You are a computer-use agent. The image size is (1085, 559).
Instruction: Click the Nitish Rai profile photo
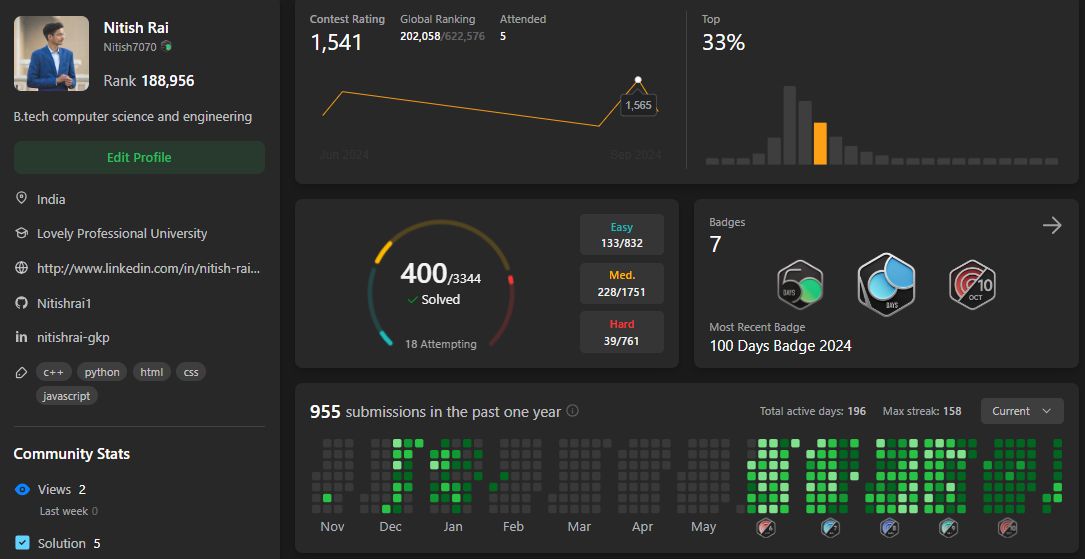[x=51, y=53]
